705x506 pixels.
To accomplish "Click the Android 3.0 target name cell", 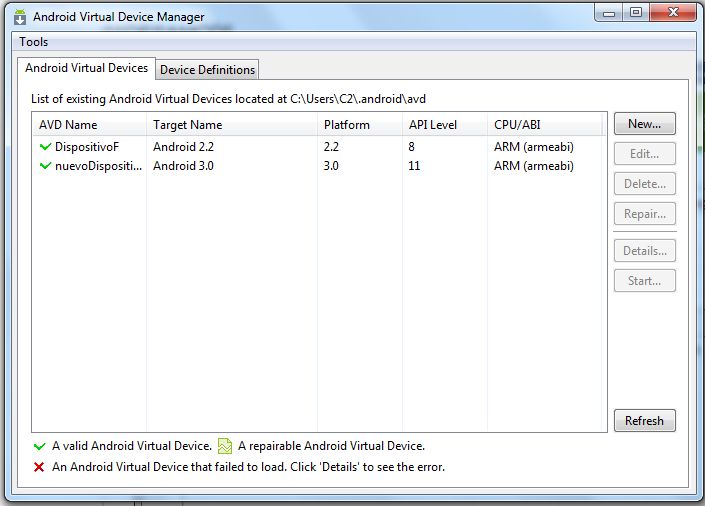I will 183,166.
